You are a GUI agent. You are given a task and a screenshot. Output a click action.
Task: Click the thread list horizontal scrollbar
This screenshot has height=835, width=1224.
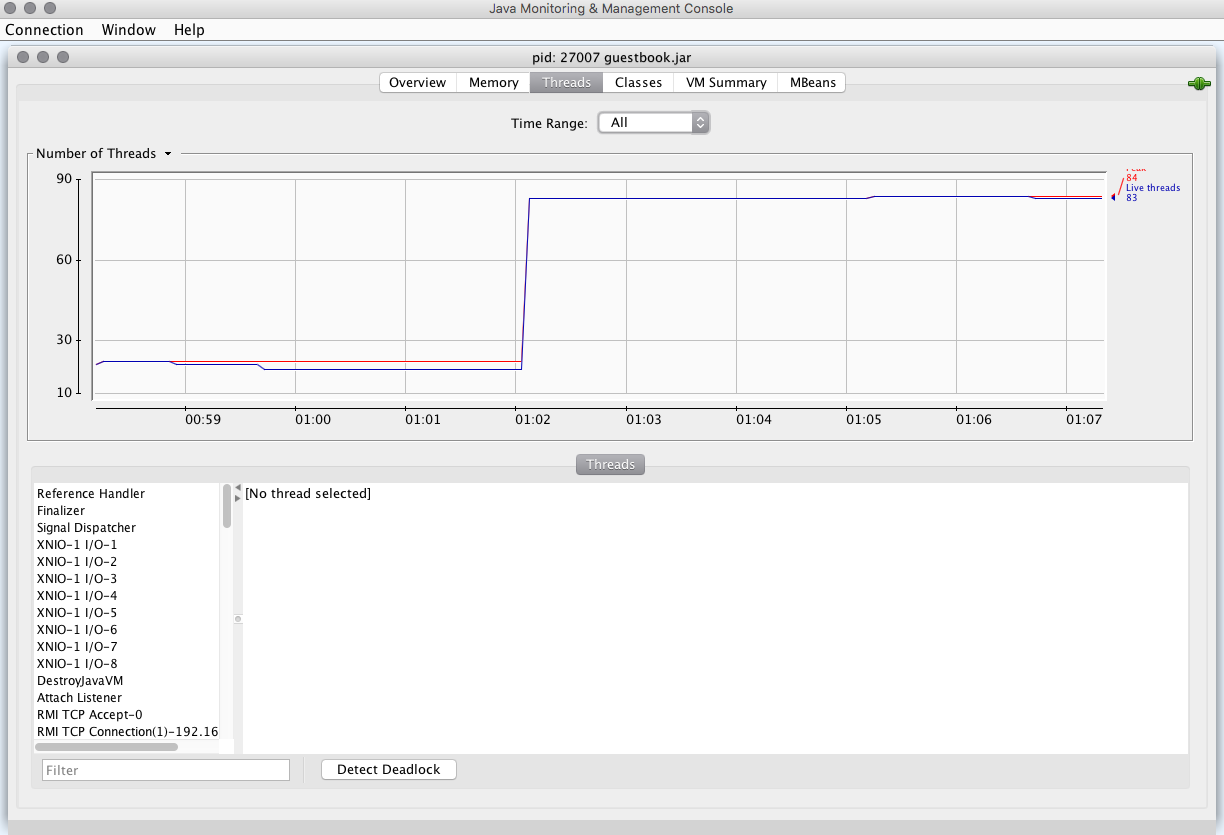107,747
